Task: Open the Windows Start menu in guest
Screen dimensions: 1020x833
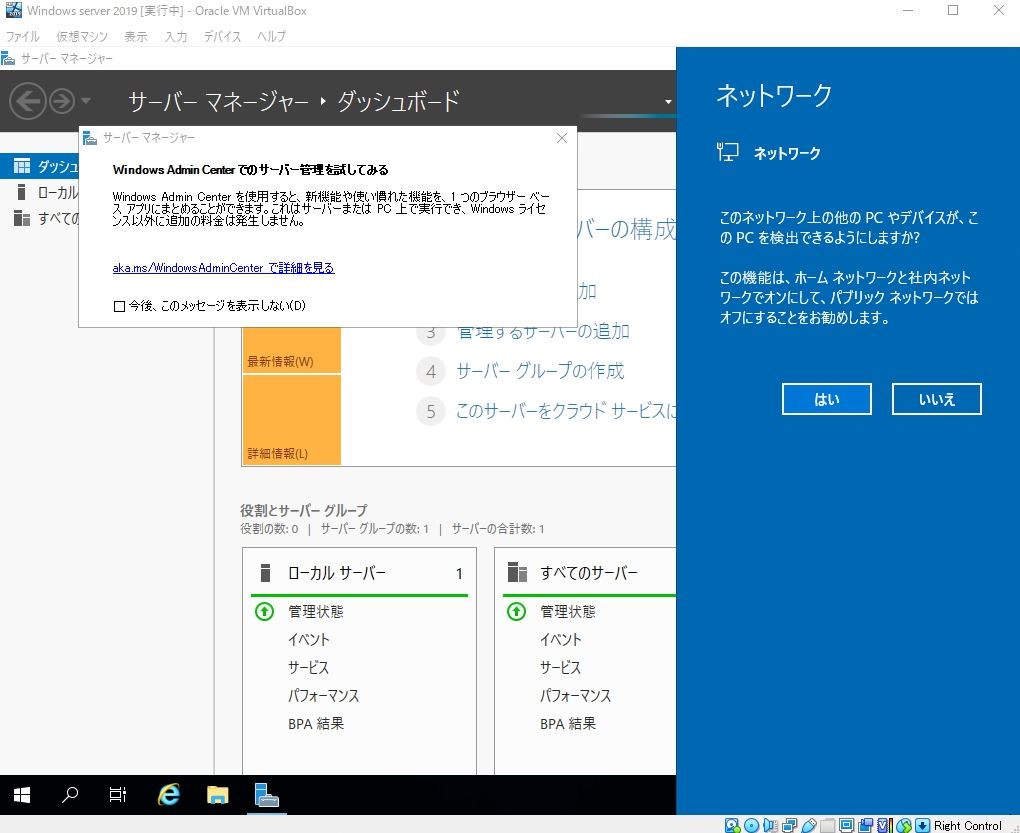Action: (21, 795)
